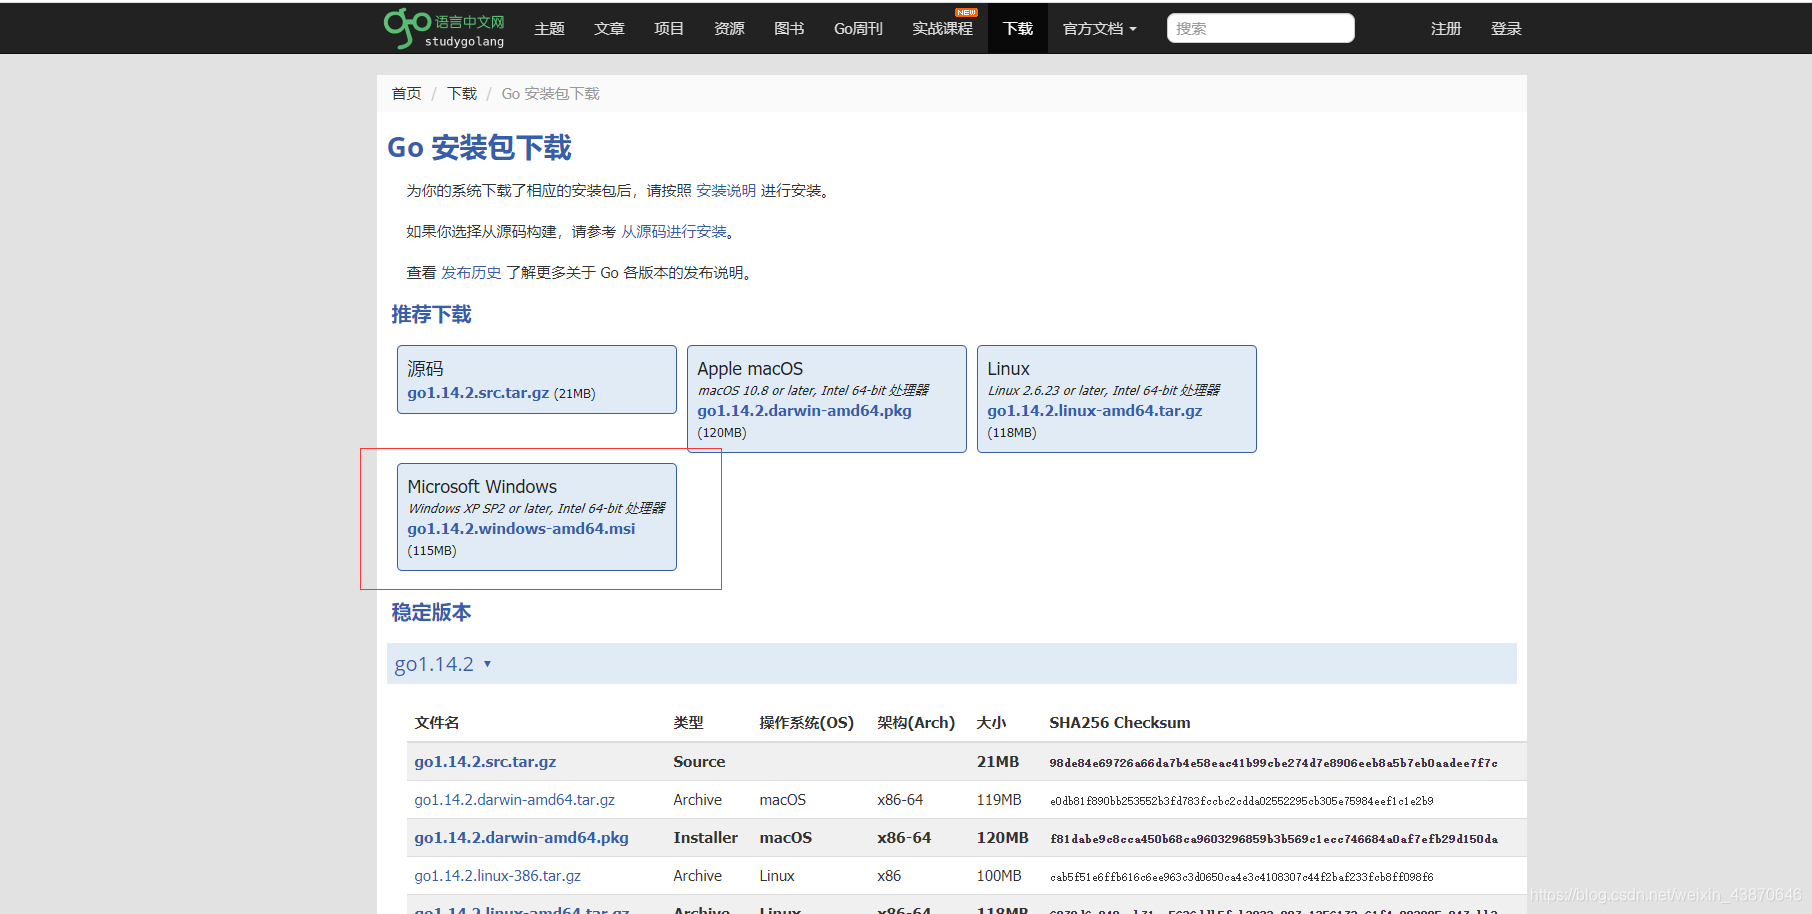Open the 项目 nav menu item

(670, 29)
